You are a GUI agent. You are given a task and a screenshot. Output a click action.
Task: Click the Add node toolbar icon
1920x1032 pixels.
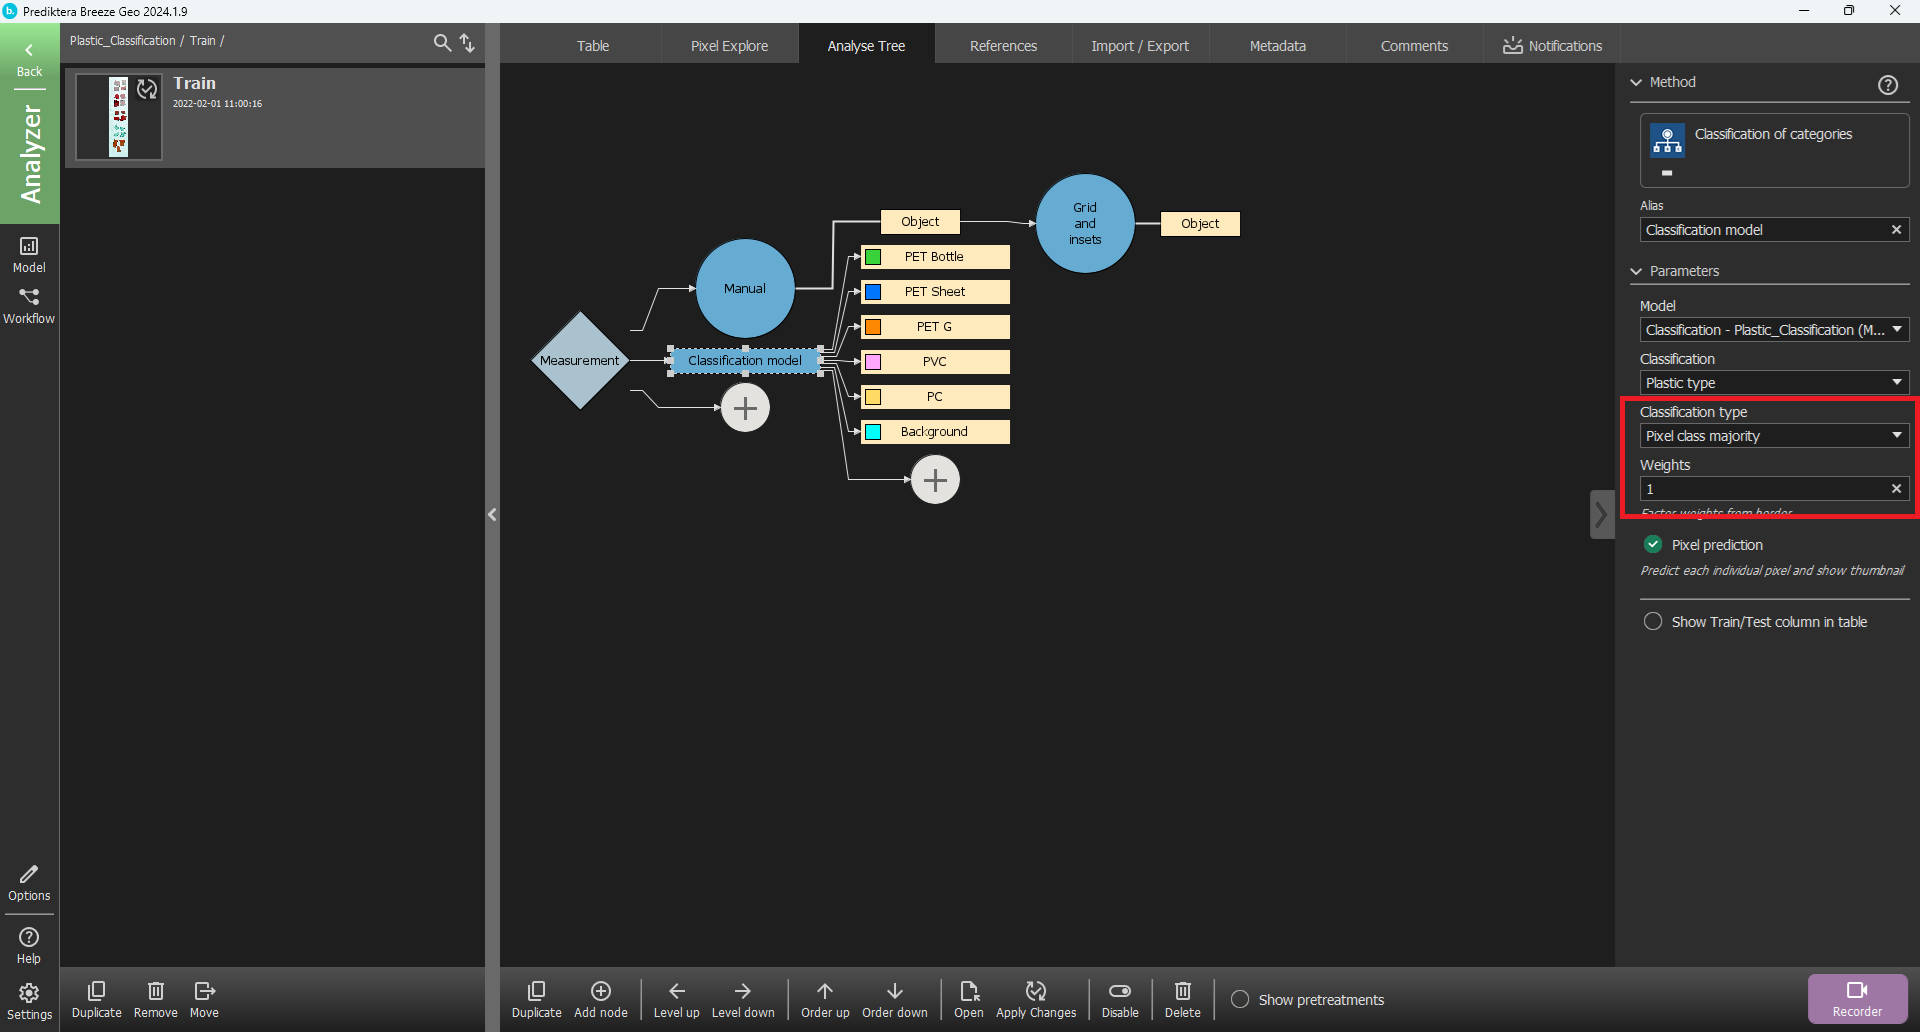click(601, 991)
